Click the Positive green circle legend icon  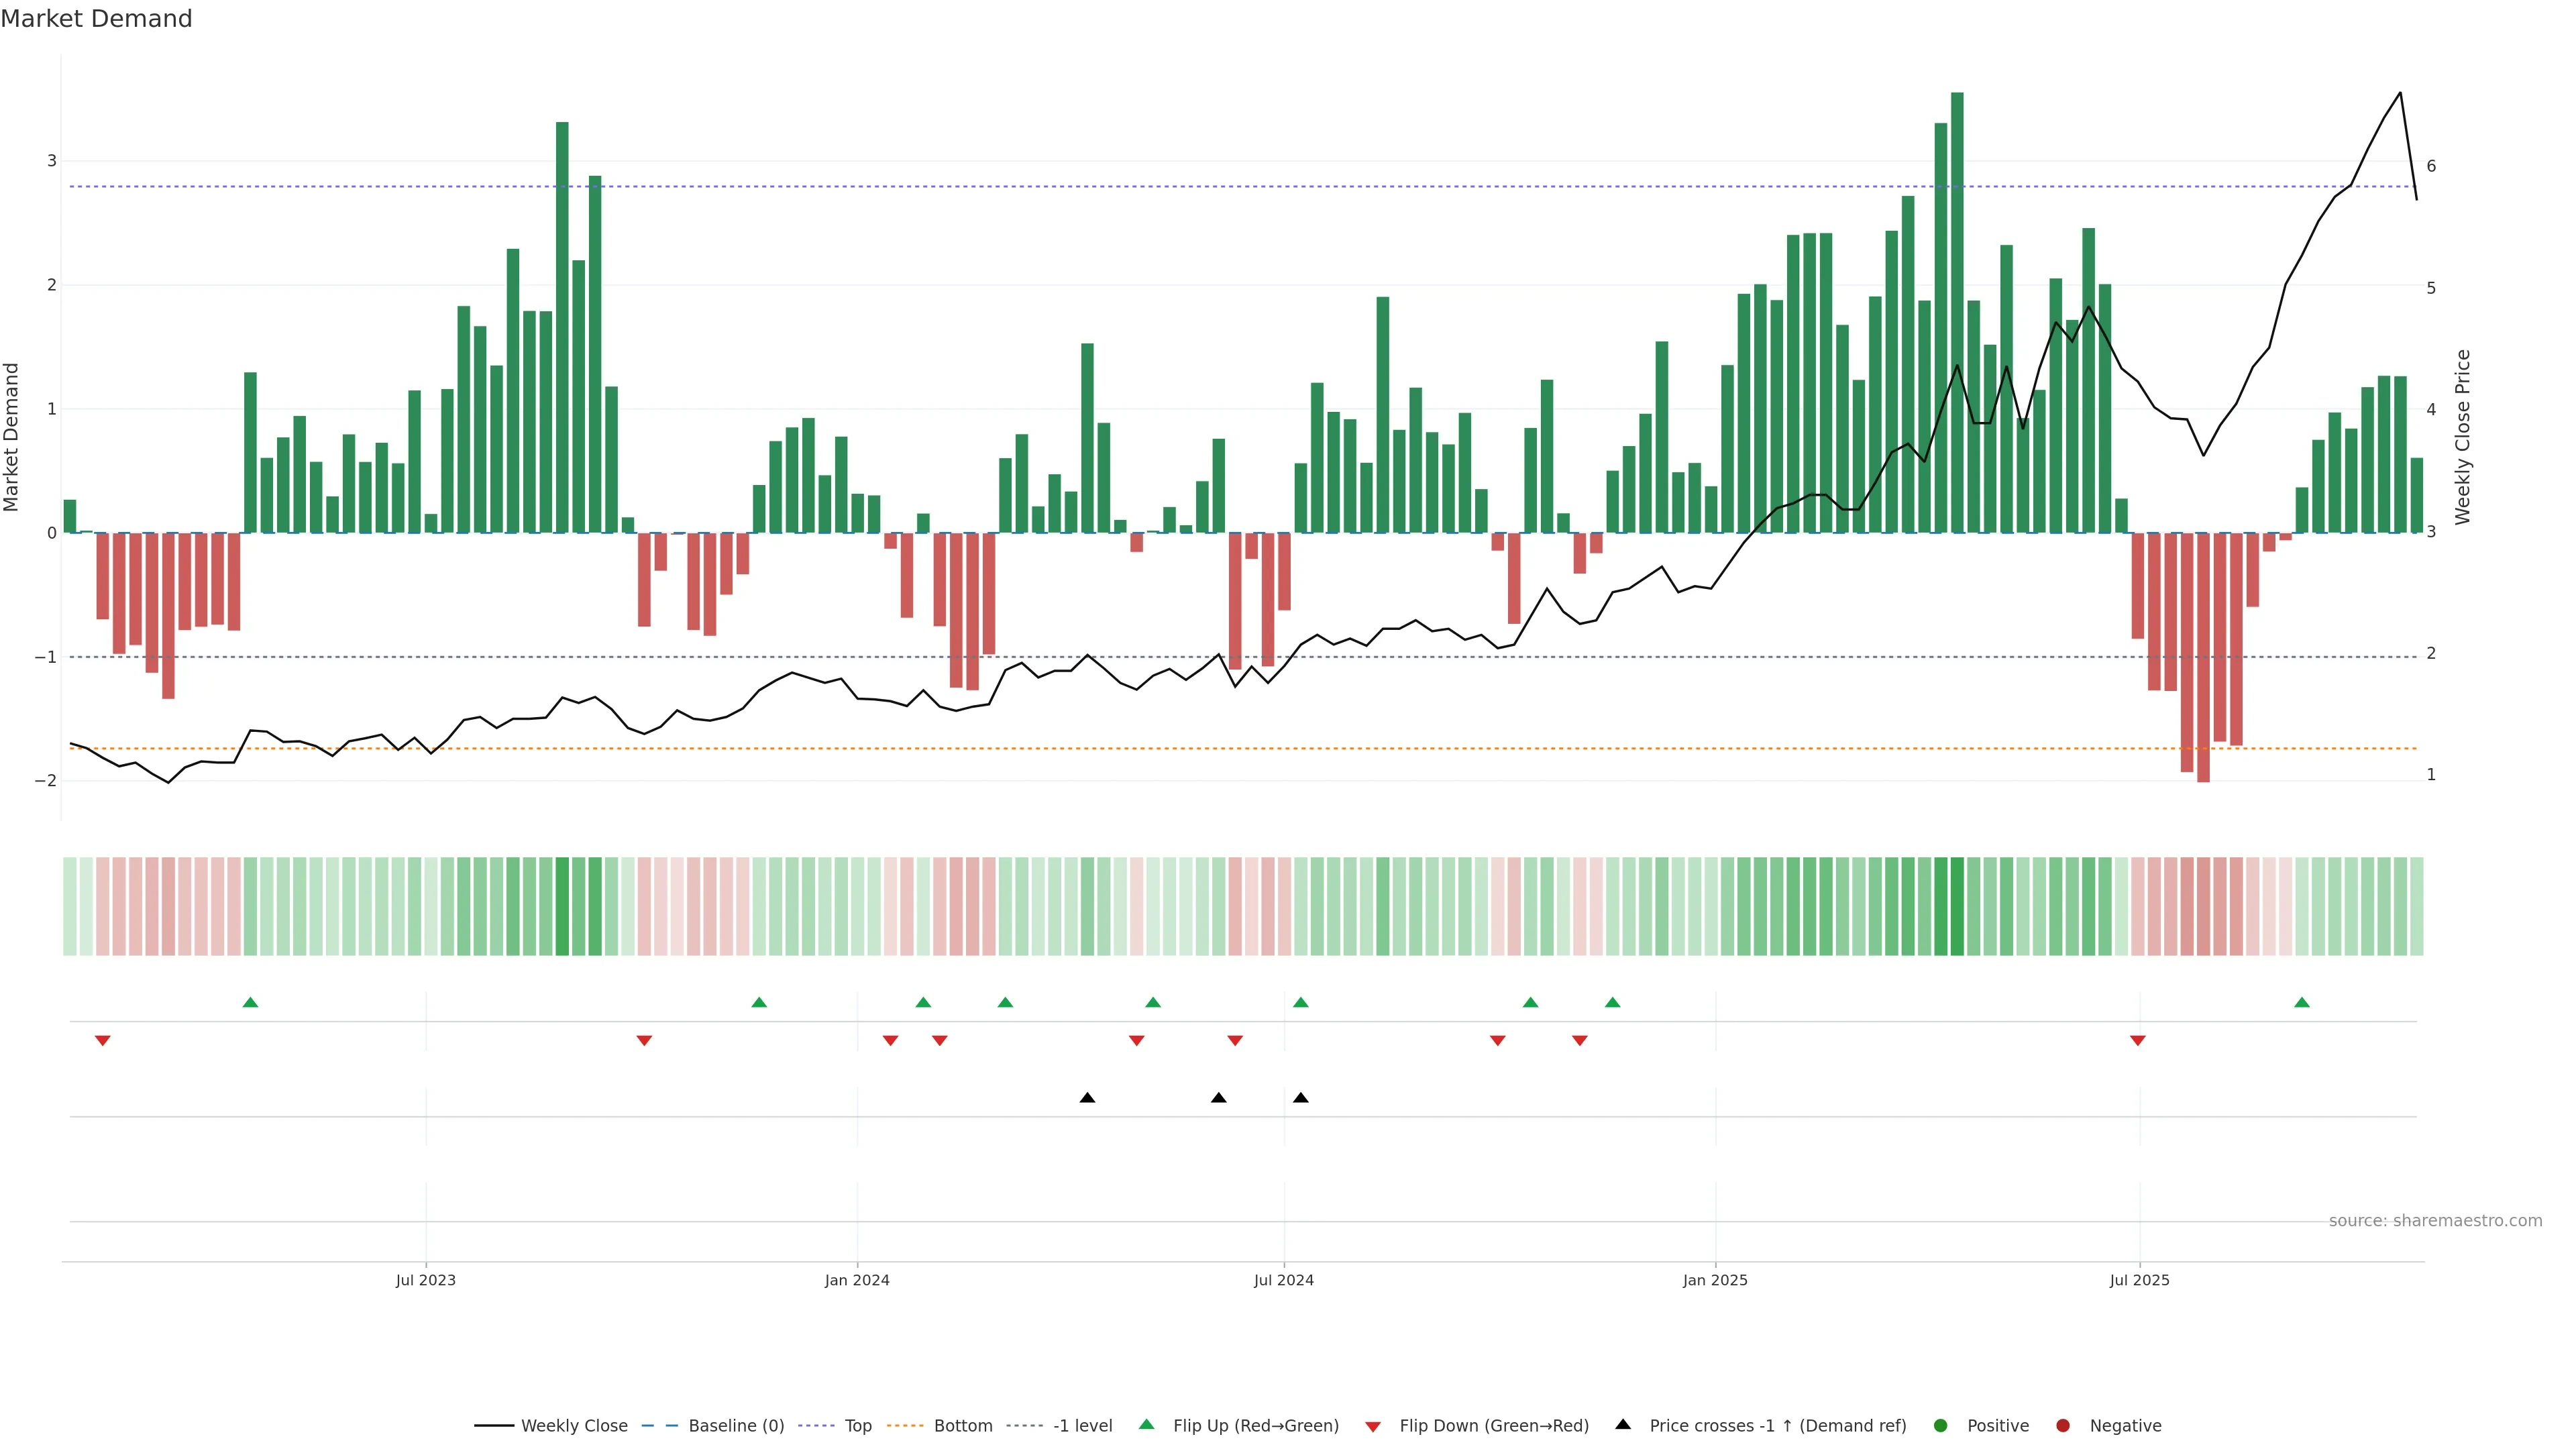(1941, 1425)
